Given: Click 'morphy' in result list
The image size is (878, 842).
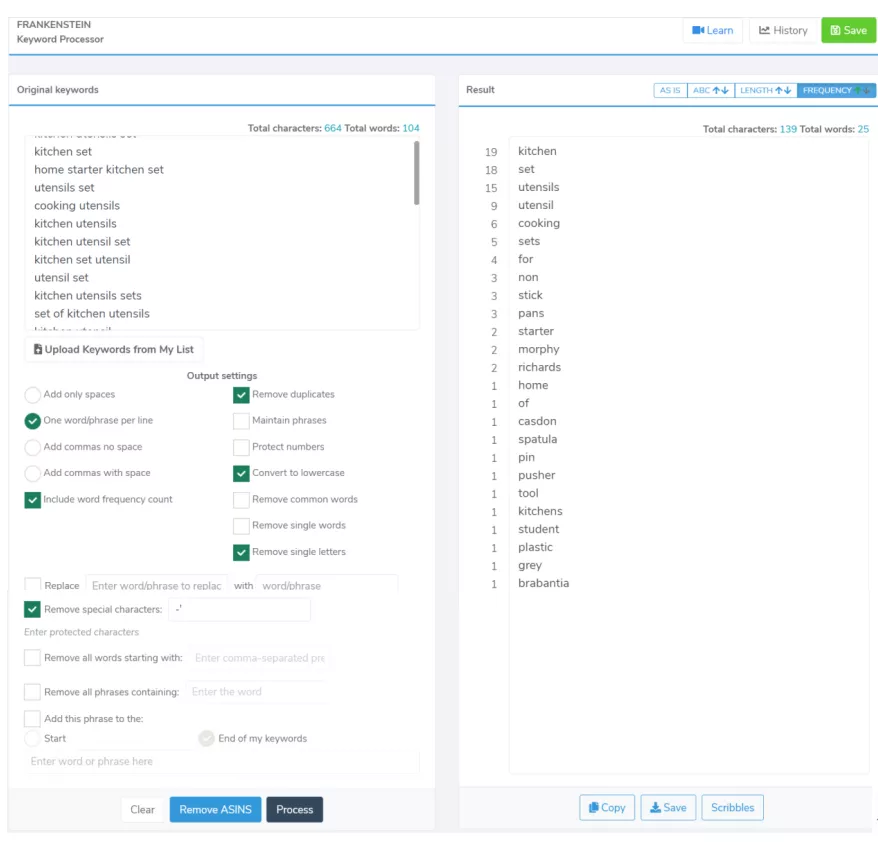Looking at the screenshot, I should [x=539, y=349].
